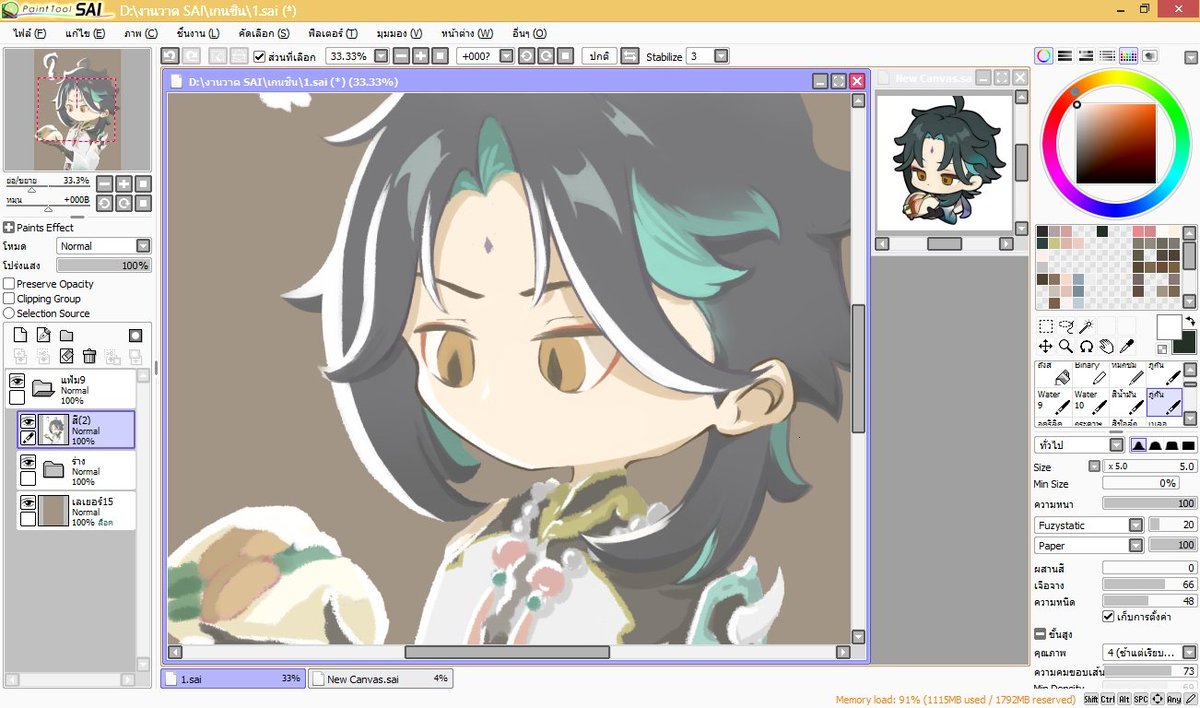Click the Any modifier button
This screenshot has height=708, width=1200.
click(1174, 699)
